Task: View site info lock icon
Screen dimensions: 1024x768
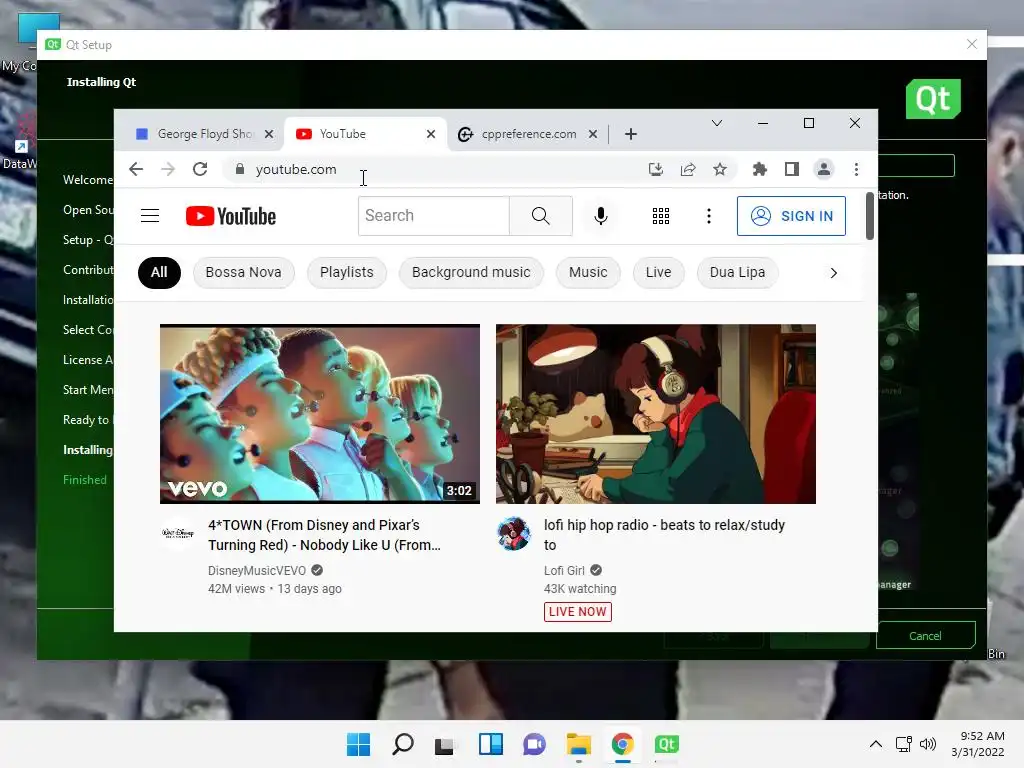Action: (240, 169)
